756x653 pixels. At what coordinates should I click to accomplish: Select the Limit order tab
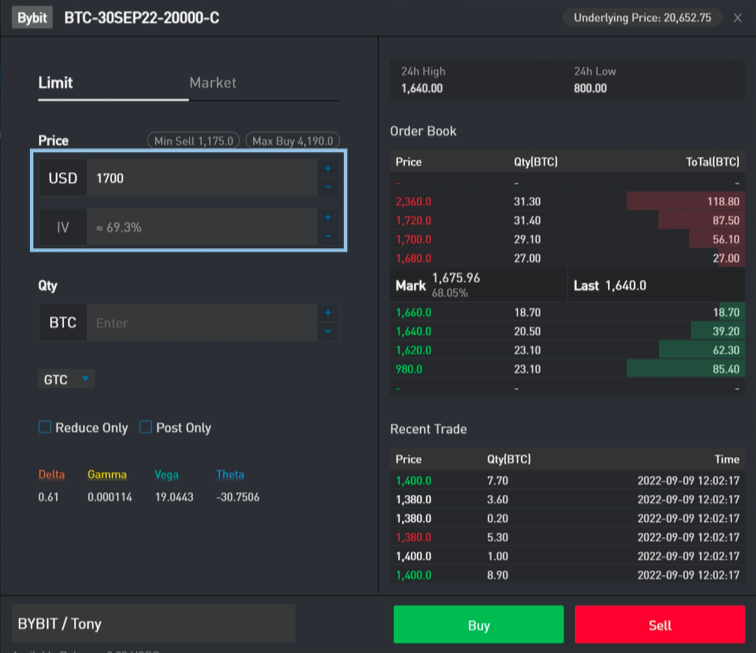56,83
